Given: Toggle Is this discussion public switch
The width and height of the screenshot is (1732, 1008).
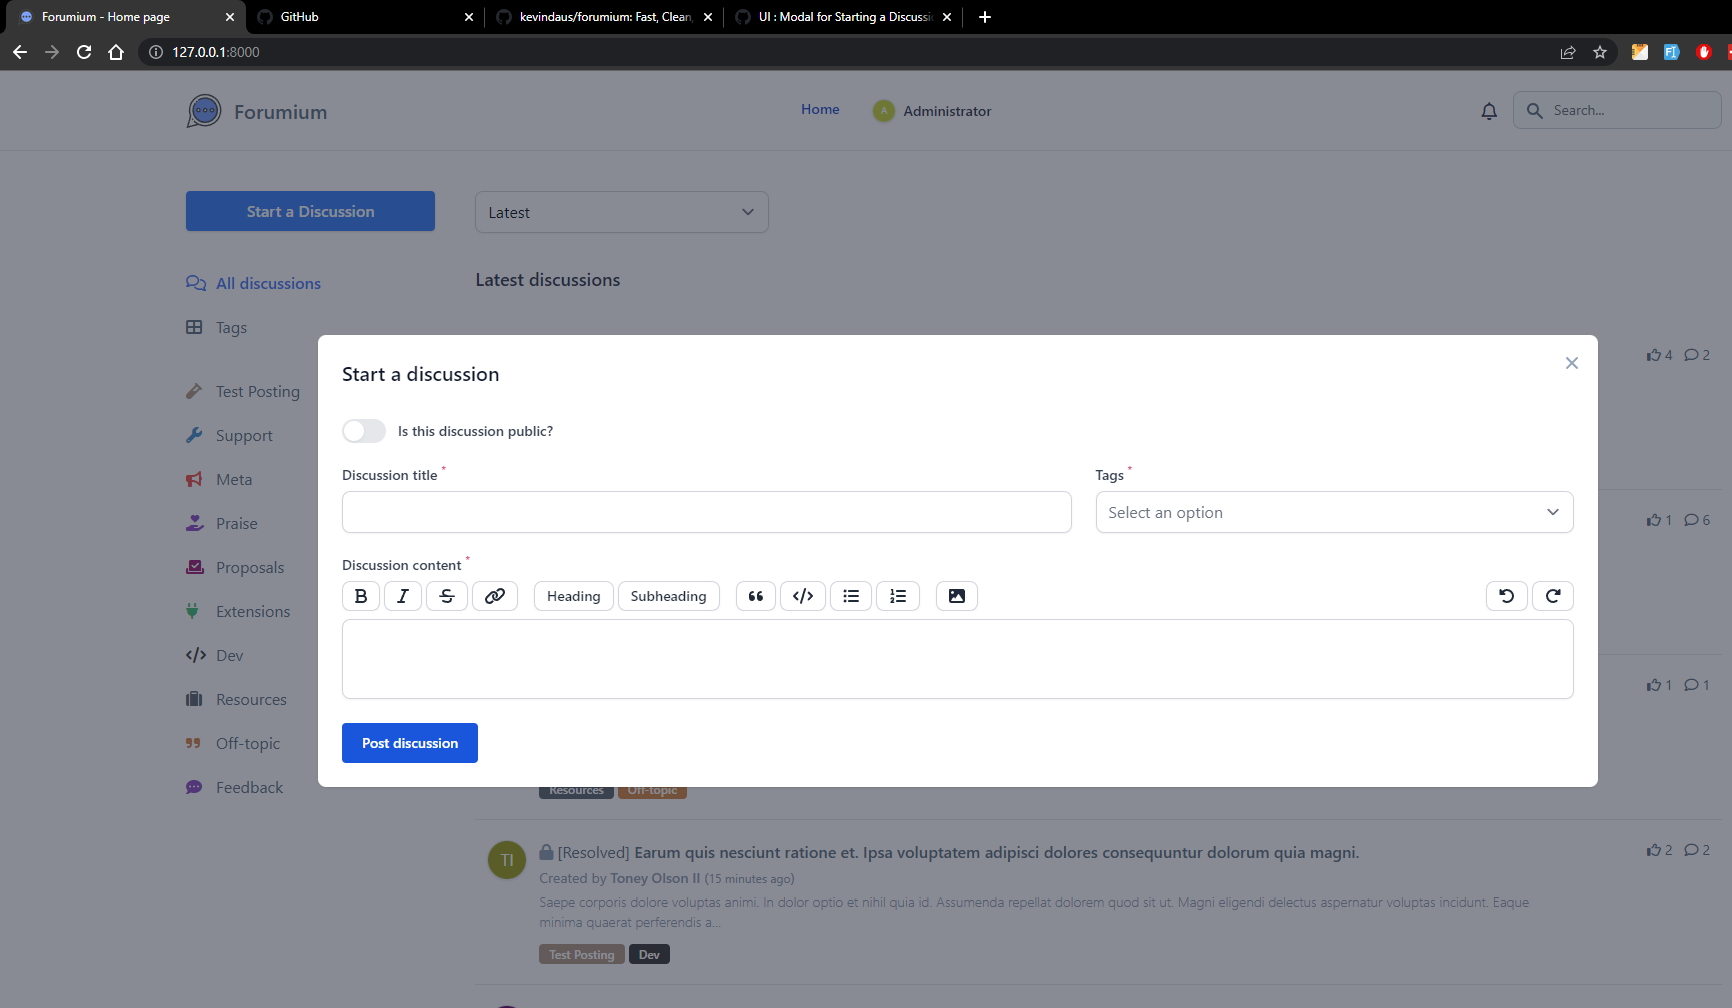Looking at the screenshot, I should coord(364,431).
